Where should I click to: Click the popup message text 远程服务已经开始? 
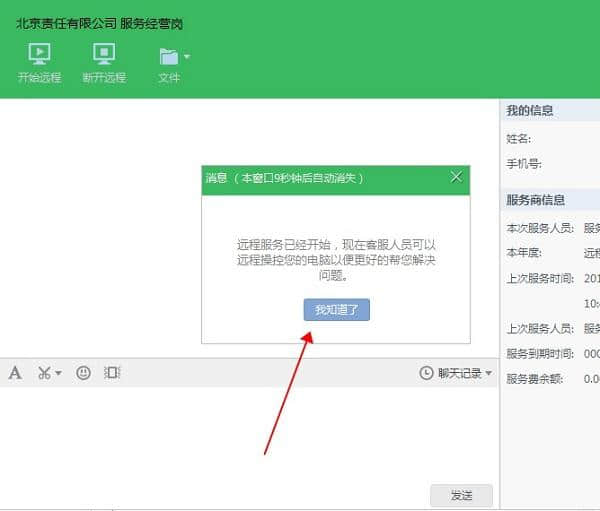[x=284, y=244]
